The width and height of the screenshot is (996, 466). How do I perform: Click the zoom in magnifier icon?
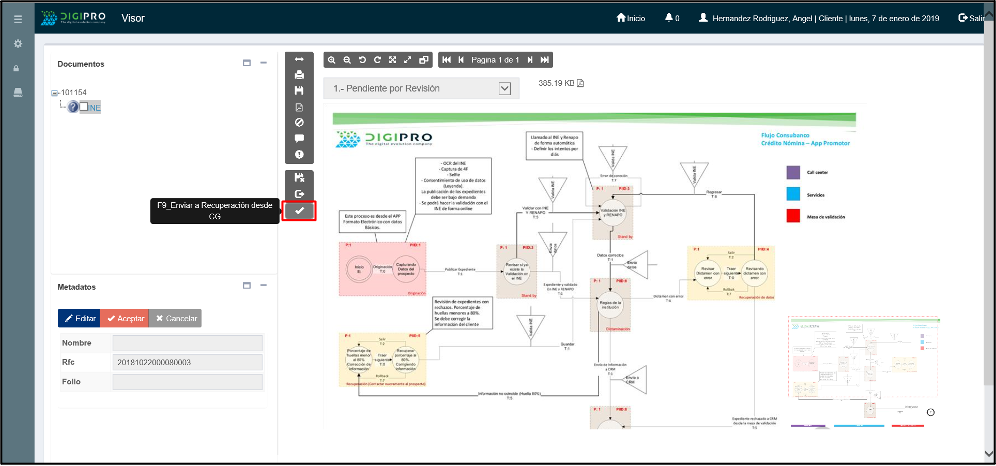331,60
